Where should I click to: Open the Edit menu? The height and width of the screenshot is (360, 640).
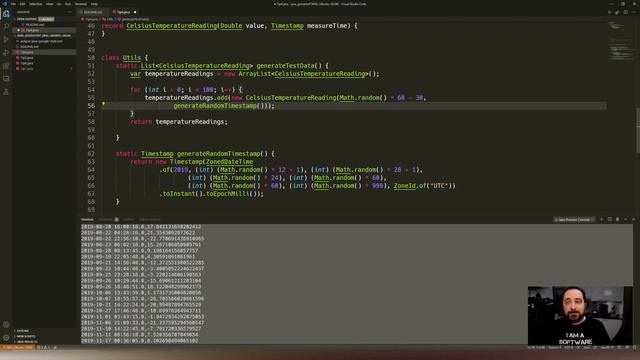click(22, 4)
